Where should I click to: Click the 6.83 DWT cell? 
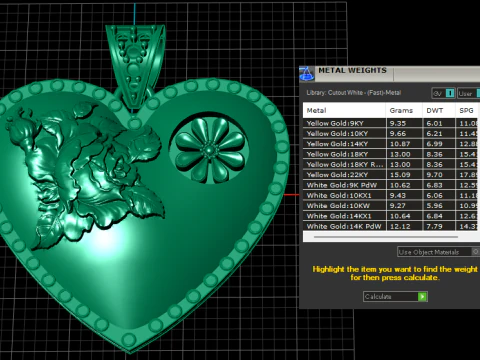pyautogui.click(x=439, y=185)
